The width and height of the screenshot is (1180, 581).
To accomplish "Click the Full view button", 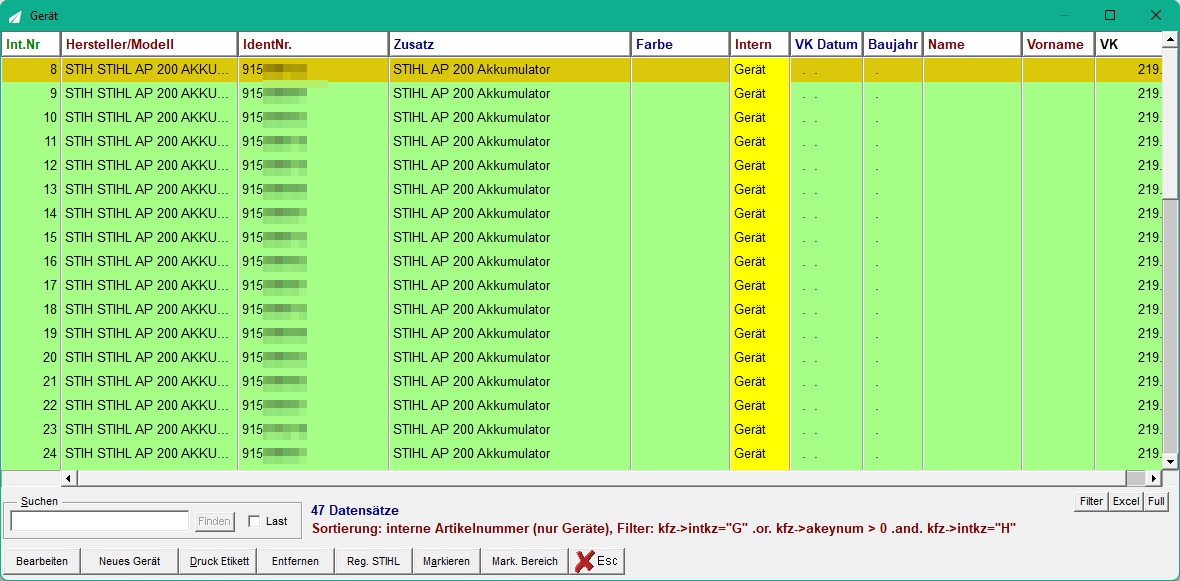I will coord(1155,501).
